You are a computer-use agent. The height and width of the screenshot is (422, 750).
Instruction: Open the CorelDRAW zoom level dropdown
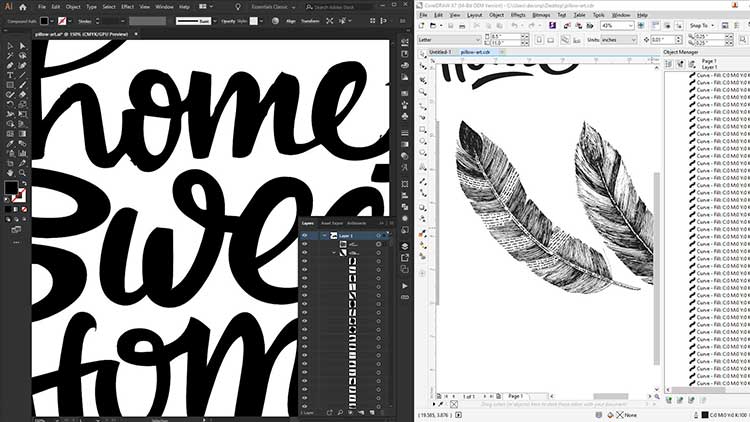(631, 26)
